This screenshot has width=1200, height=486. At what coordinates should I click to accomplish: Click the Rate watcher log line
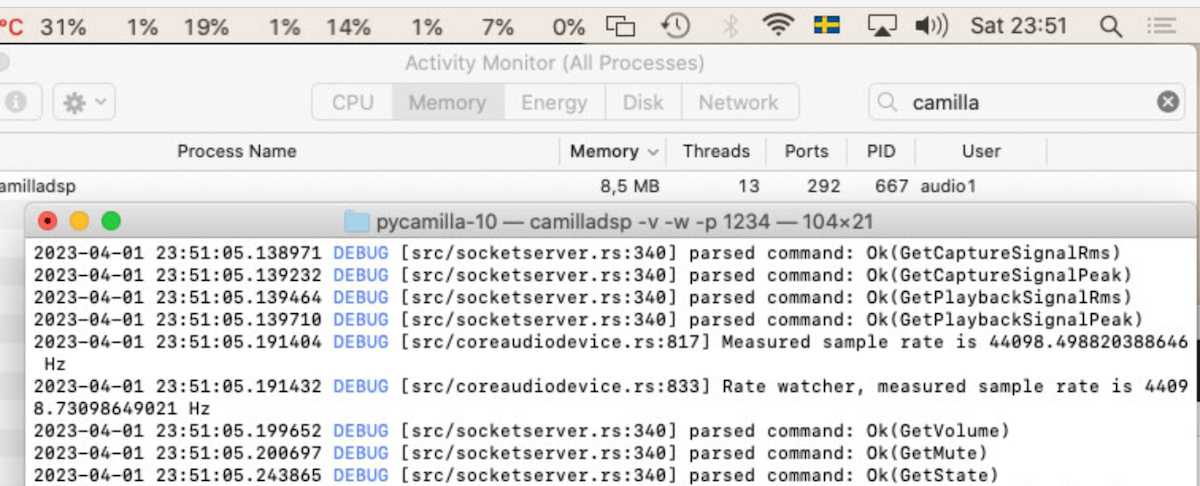611,397
